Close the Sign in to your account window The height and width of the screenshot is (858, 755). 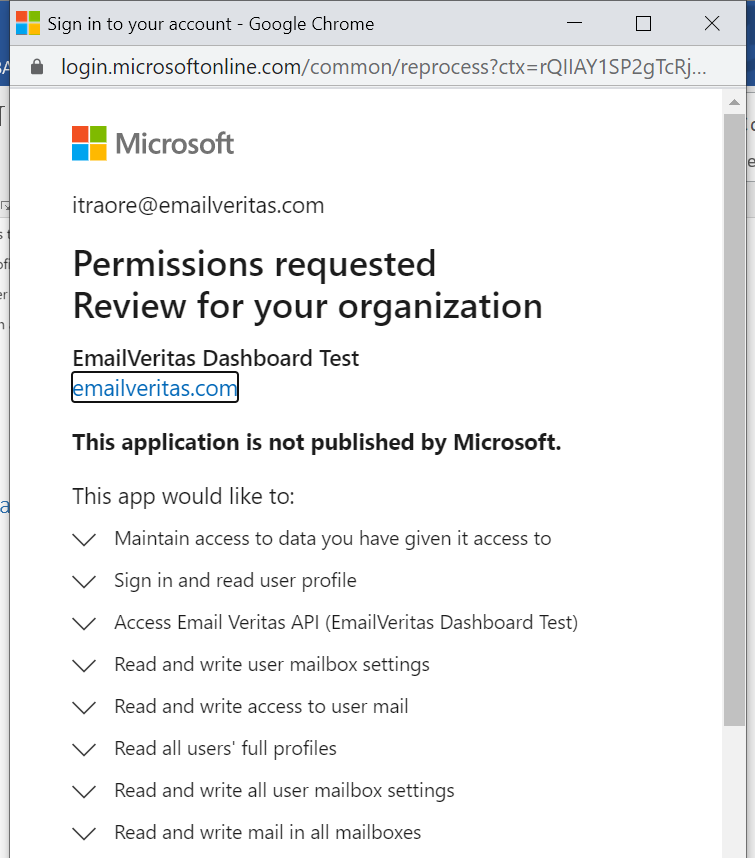click(712, 23)
